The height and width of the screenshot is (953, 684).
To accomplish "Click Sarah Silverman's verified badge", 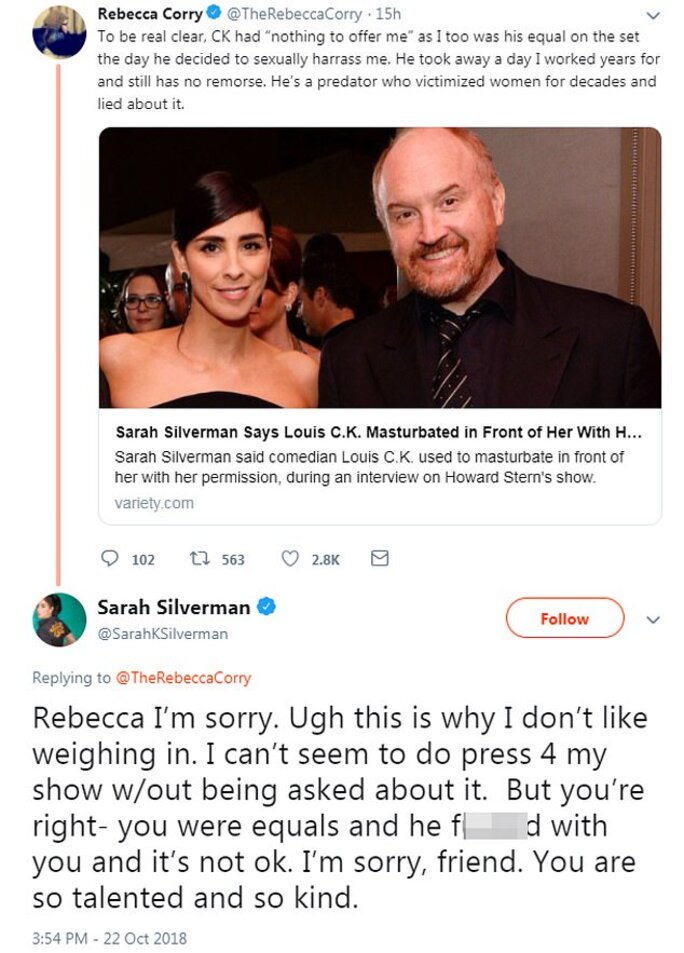I will coord(267,606).
